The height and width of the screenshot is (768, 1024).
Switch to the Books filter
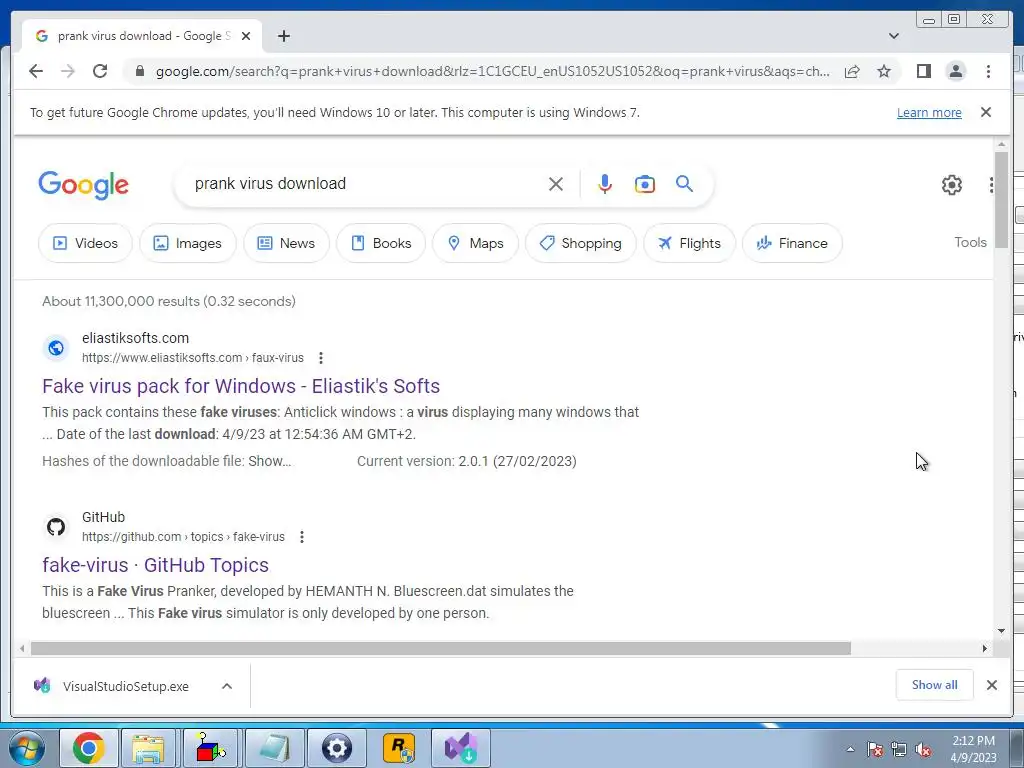tap(381, 243)
